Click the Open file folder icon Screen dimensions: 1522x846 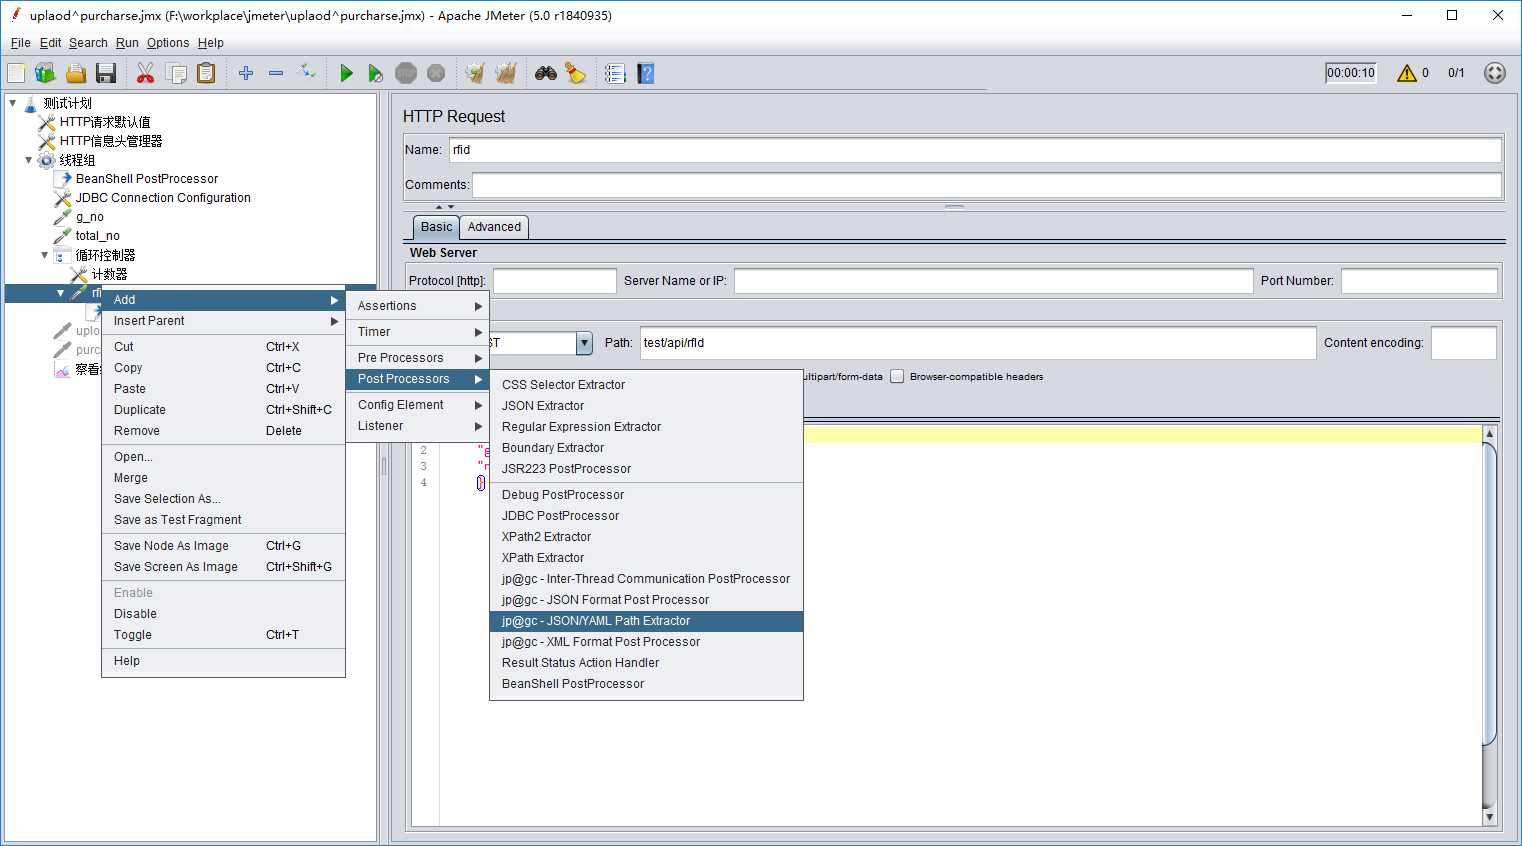(x=76, y=73)
